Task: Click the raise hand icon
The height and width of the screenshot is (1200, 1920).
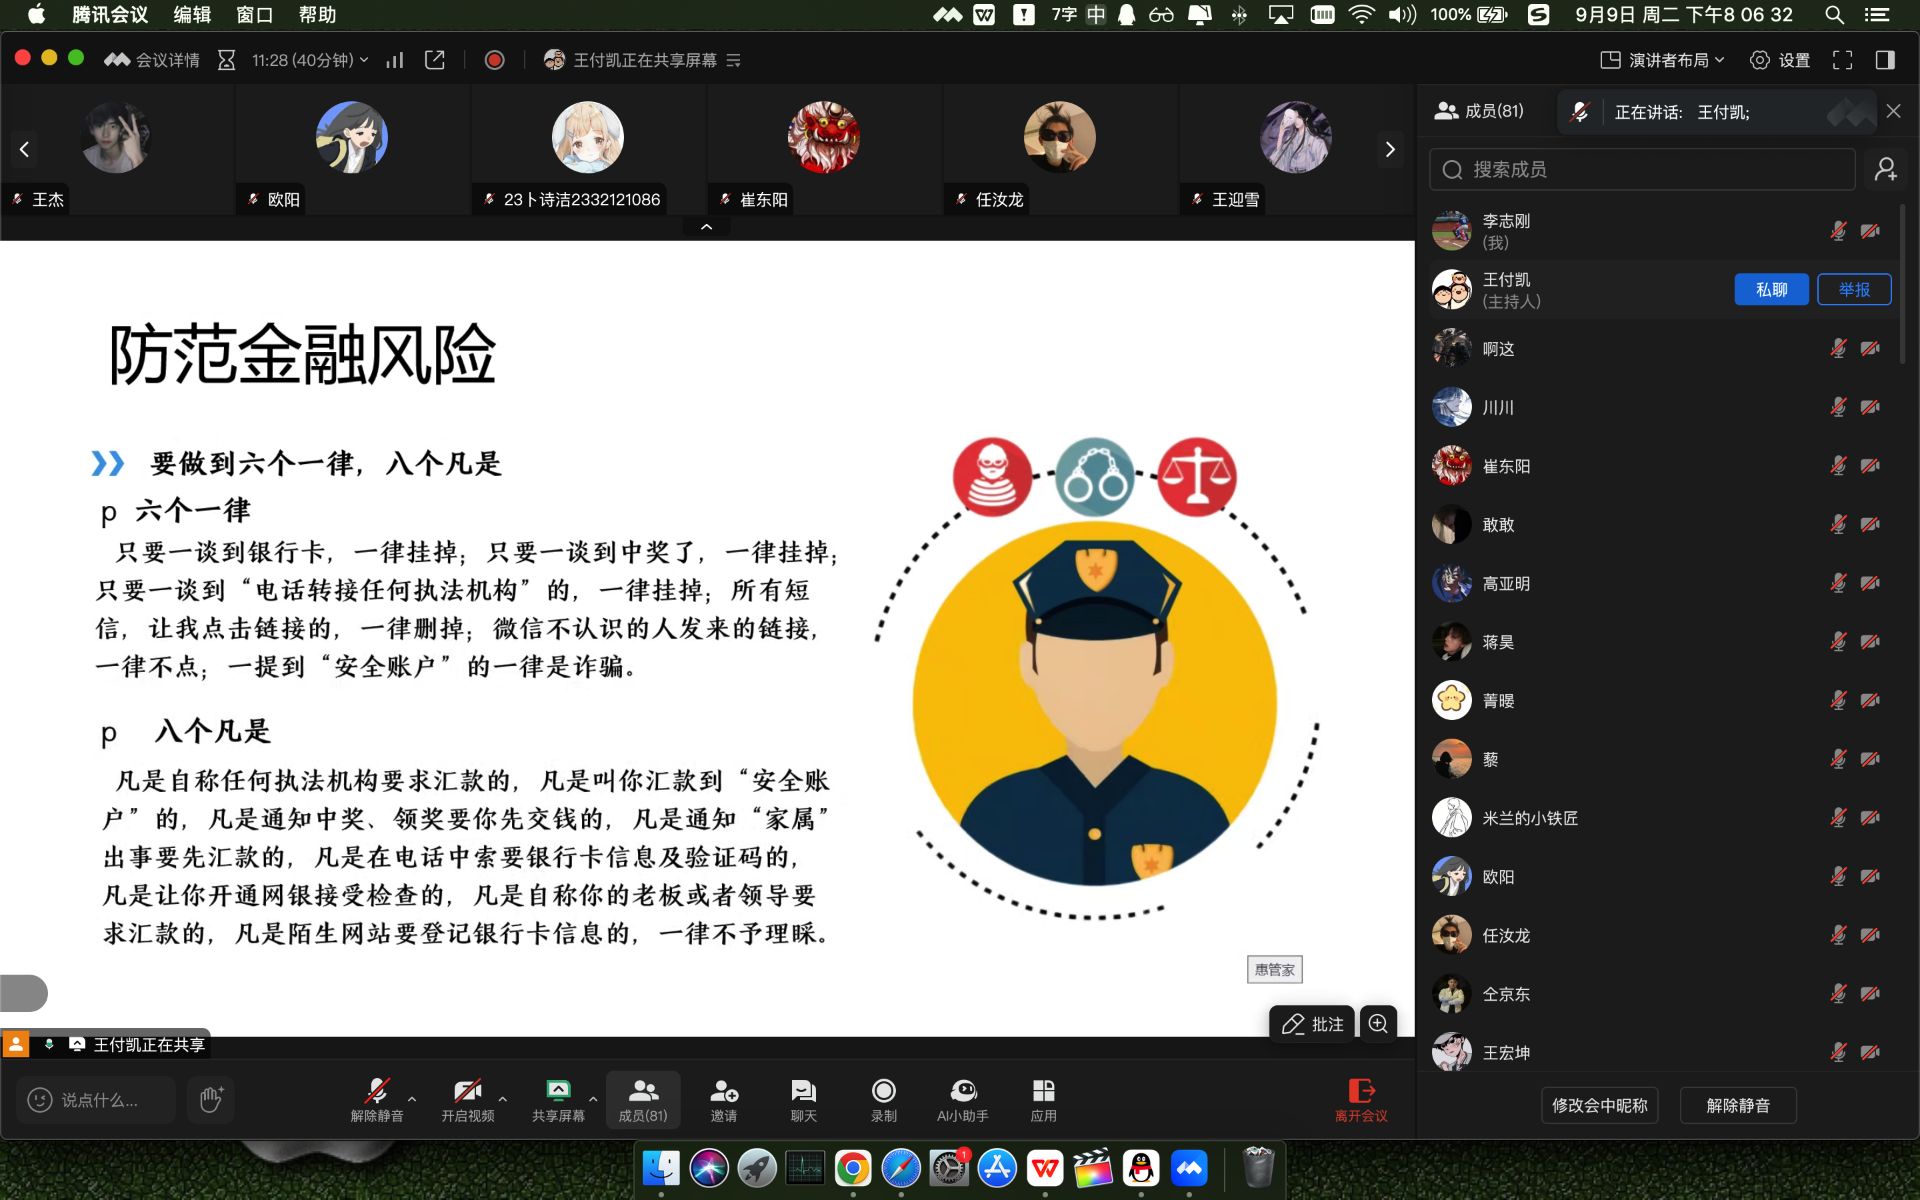Action: (210, 1099)
